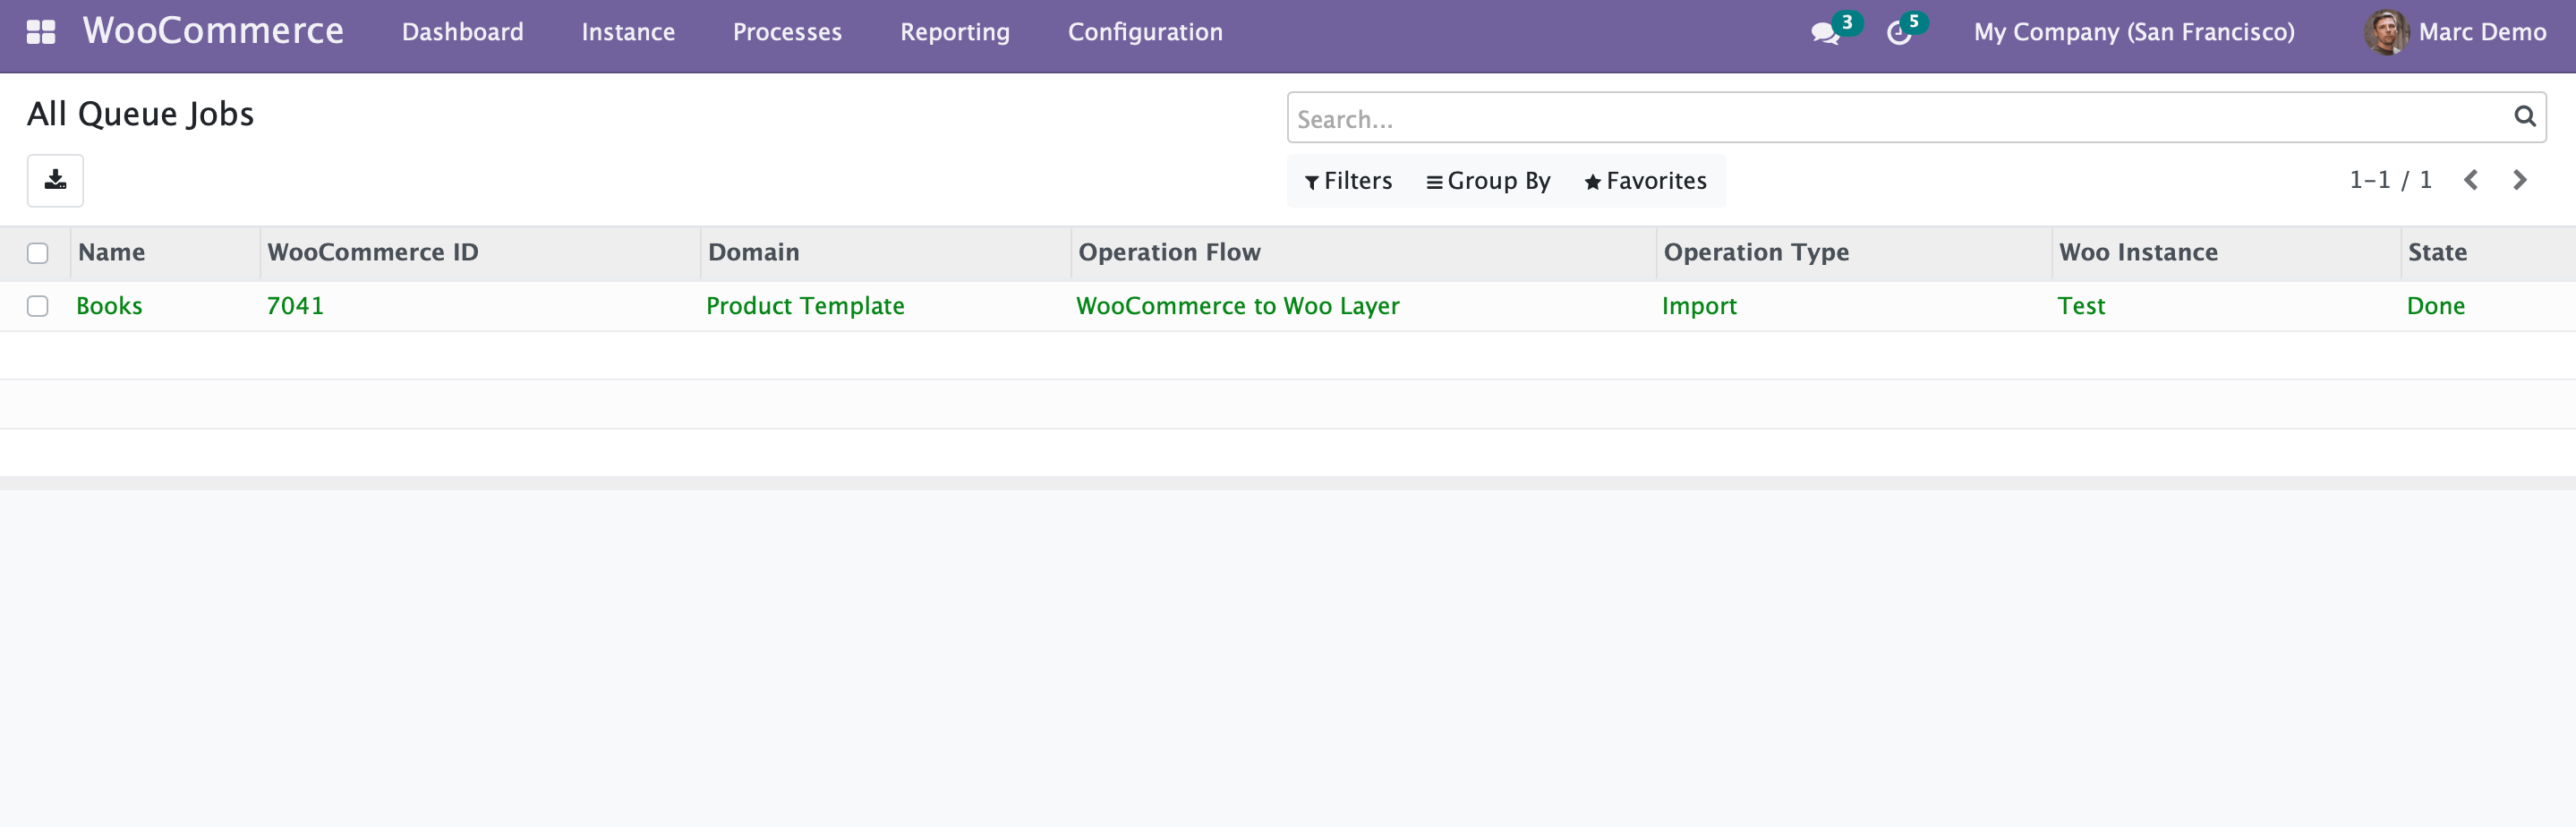Select My Company (San Francisco)

tap(2135, 31)
